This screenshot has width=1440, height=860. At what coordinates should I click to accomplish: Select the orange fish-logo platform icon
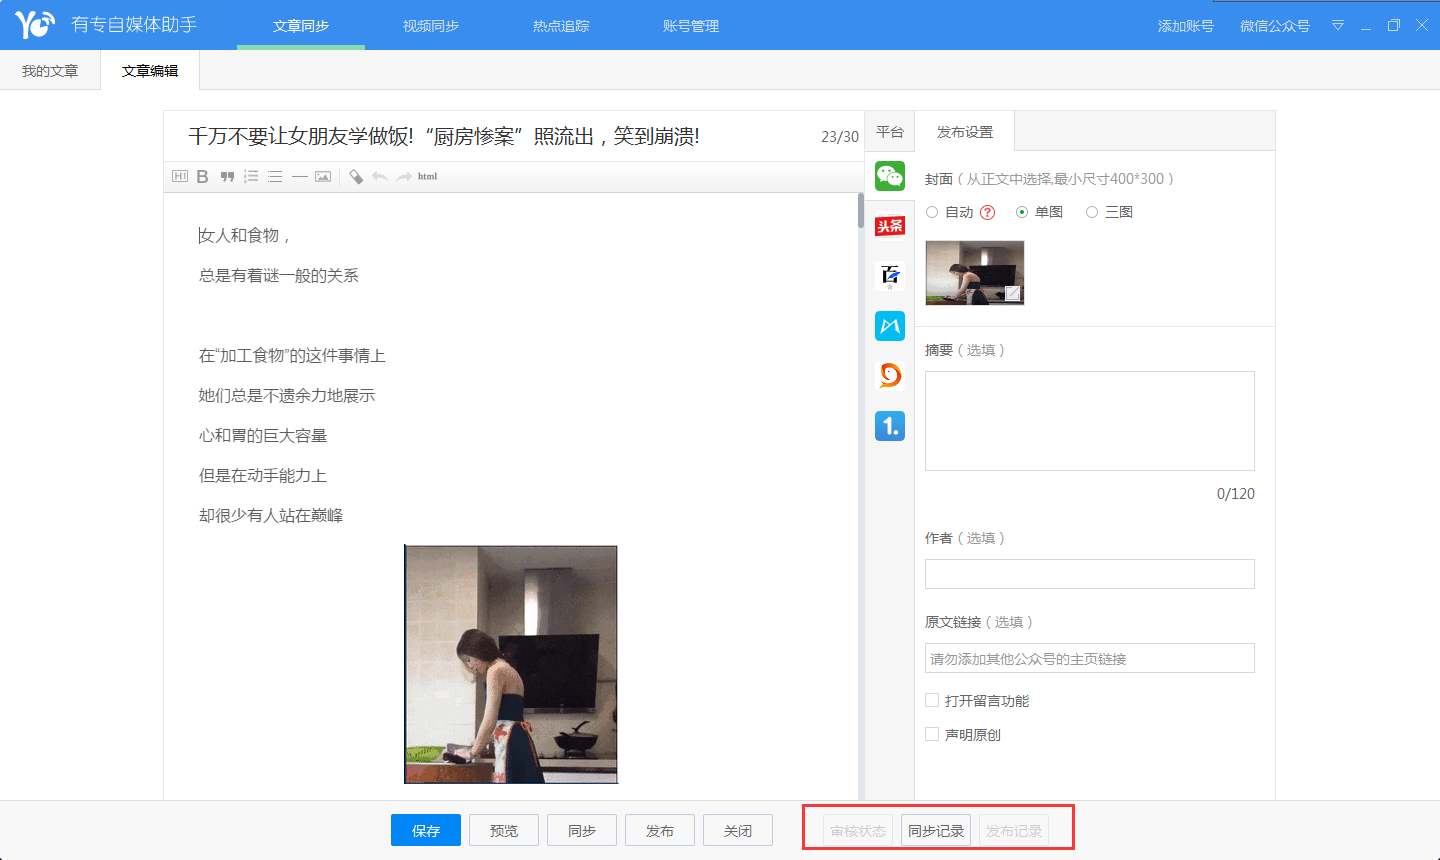889,375
